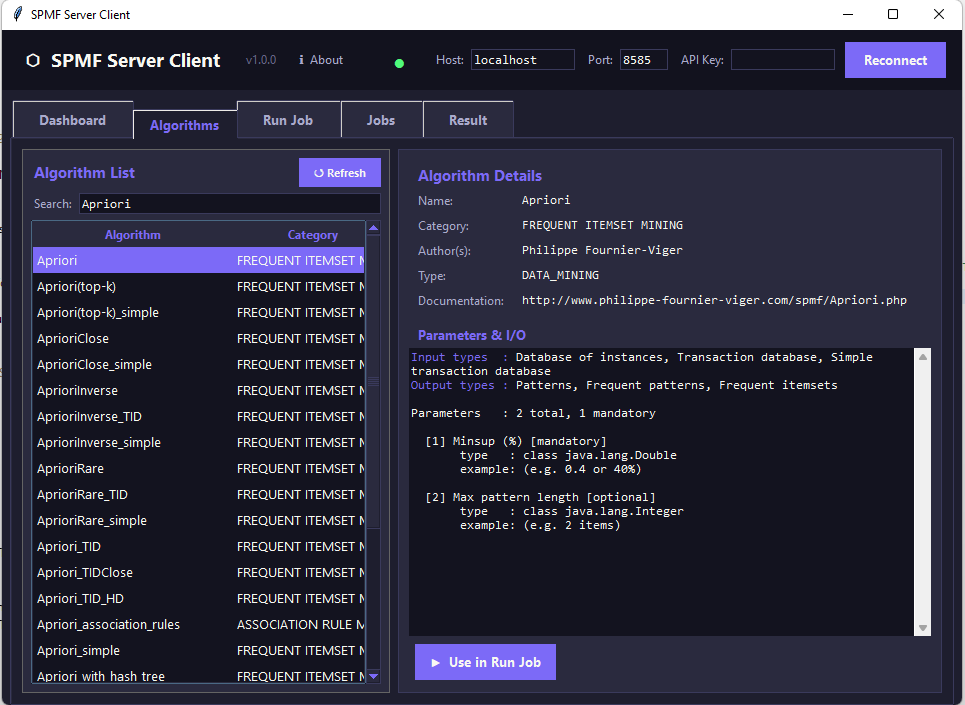Sort by the Algorithm column header
This screenshot has width=965, height=705.
133,235
